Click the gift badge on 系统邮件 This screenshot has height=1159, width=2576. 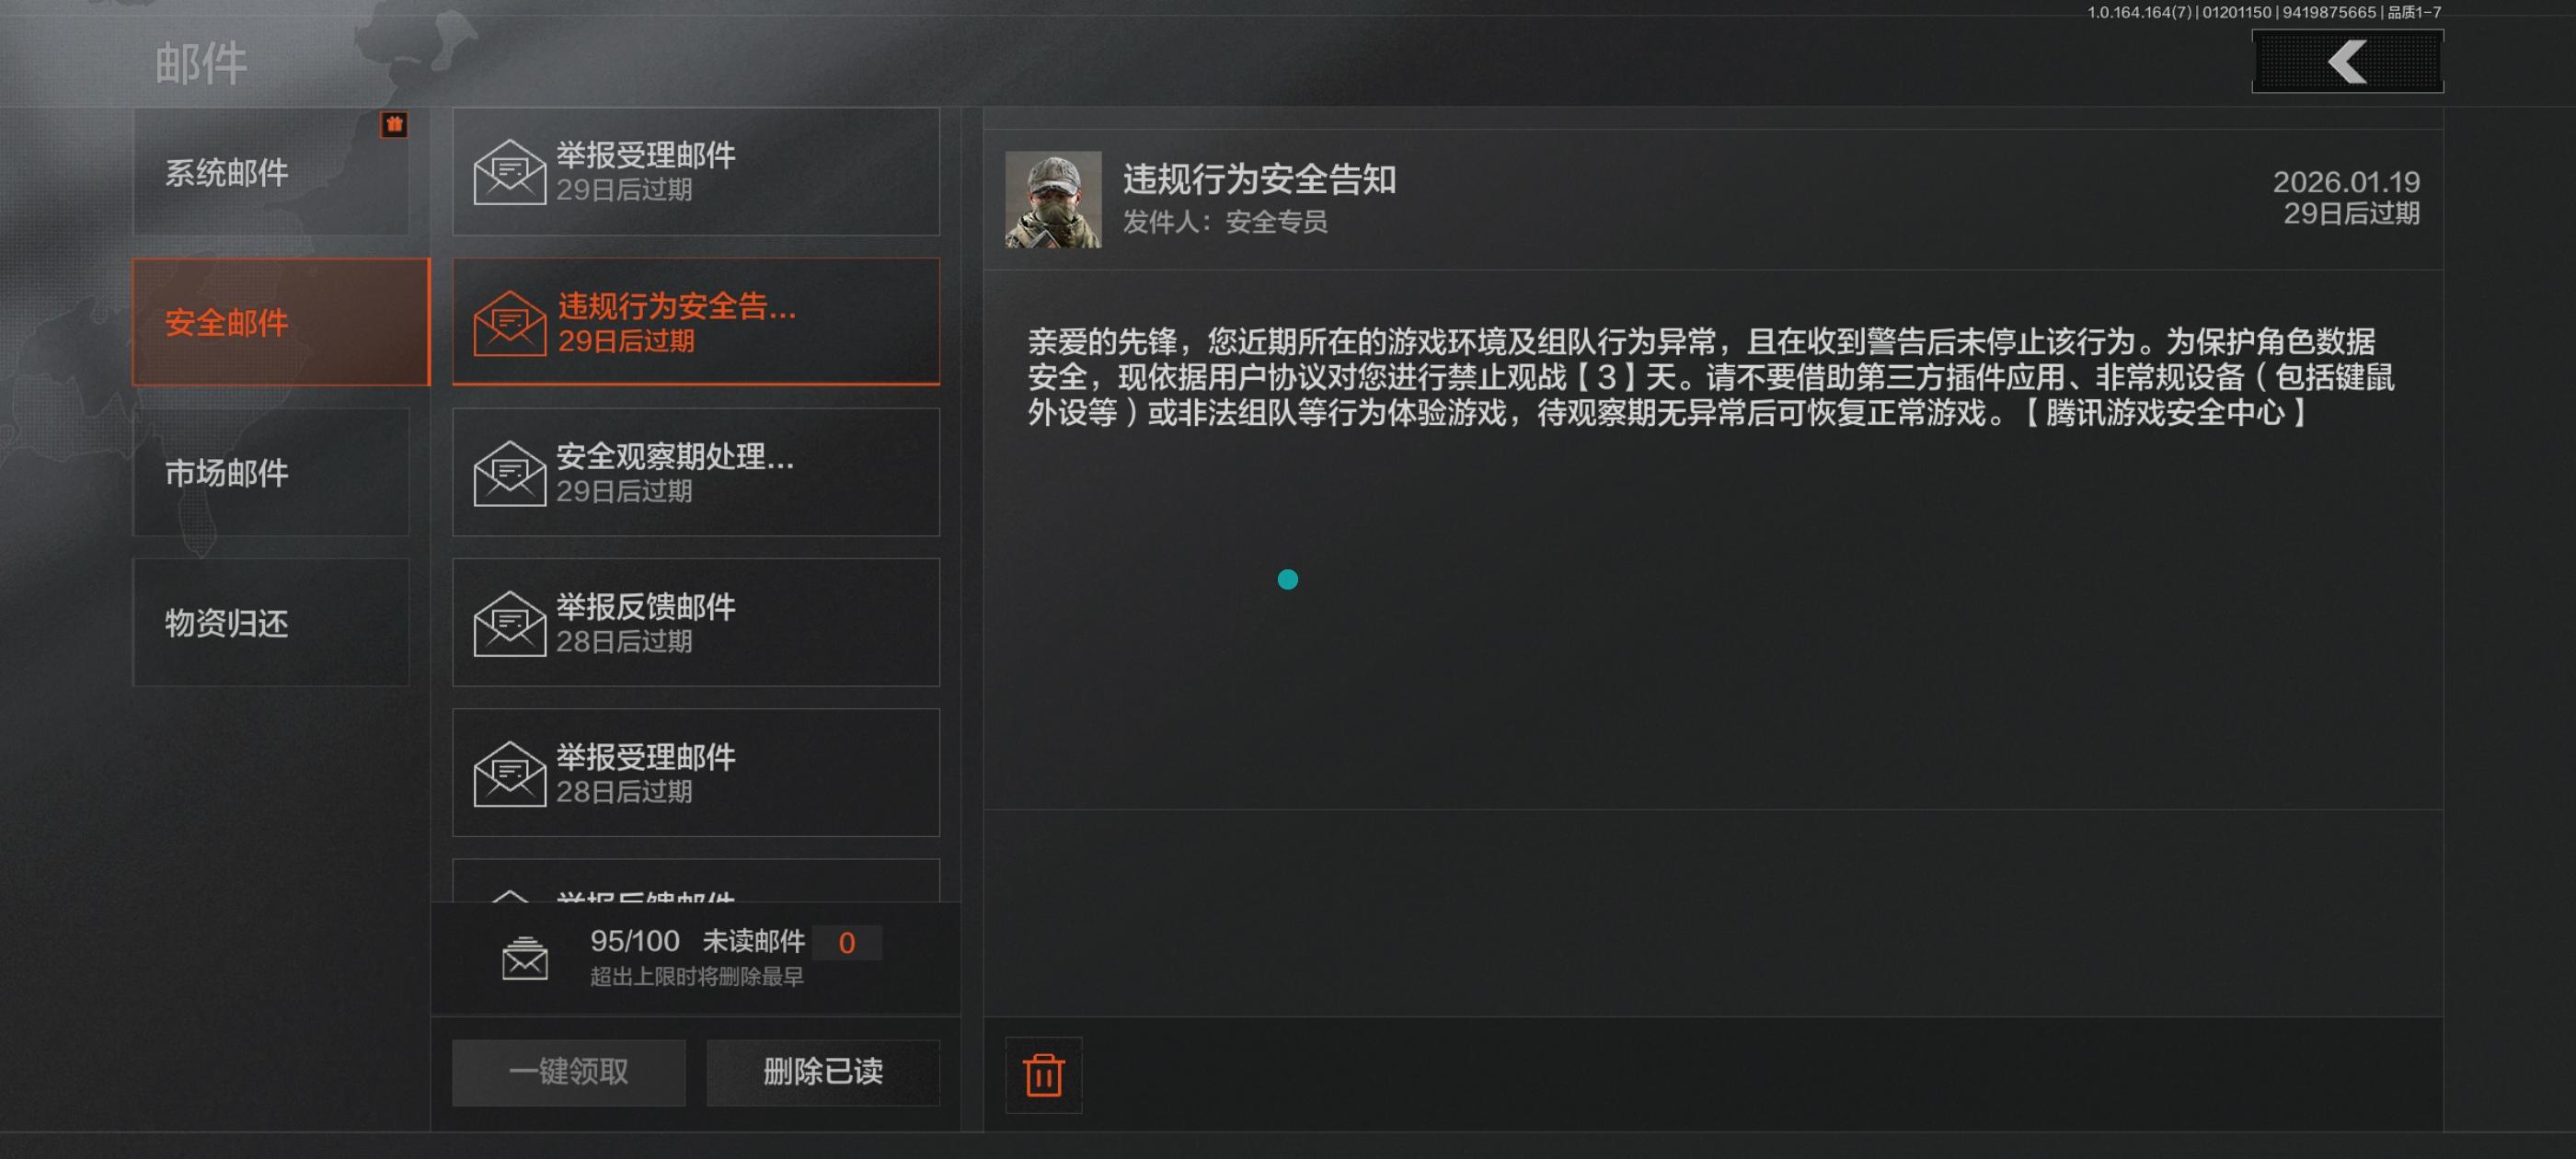pos(394,124)
